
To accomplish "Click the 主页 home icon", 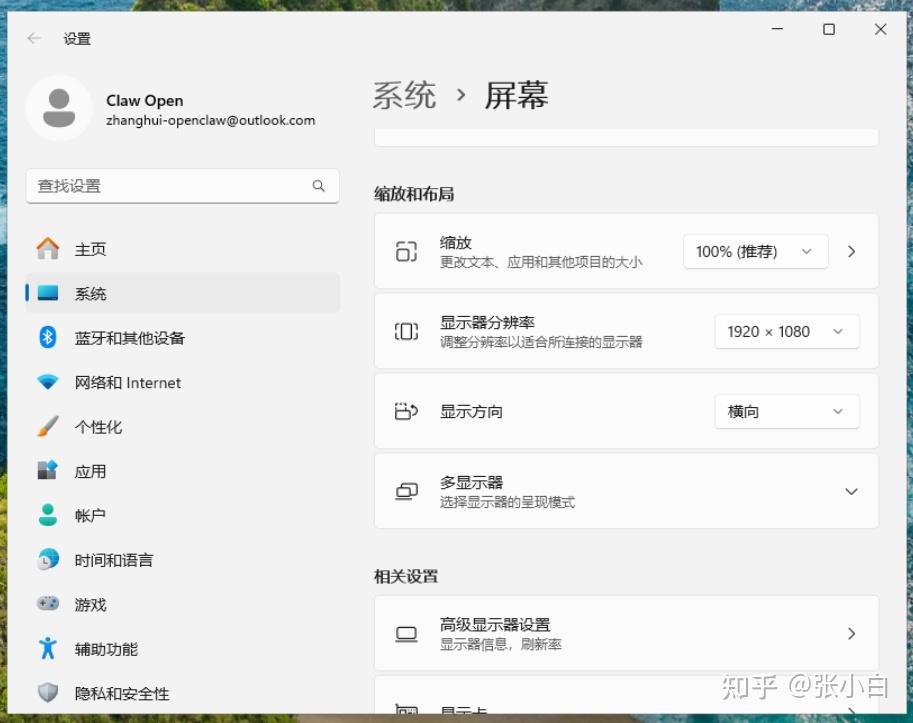I will (x=48, y=249).
